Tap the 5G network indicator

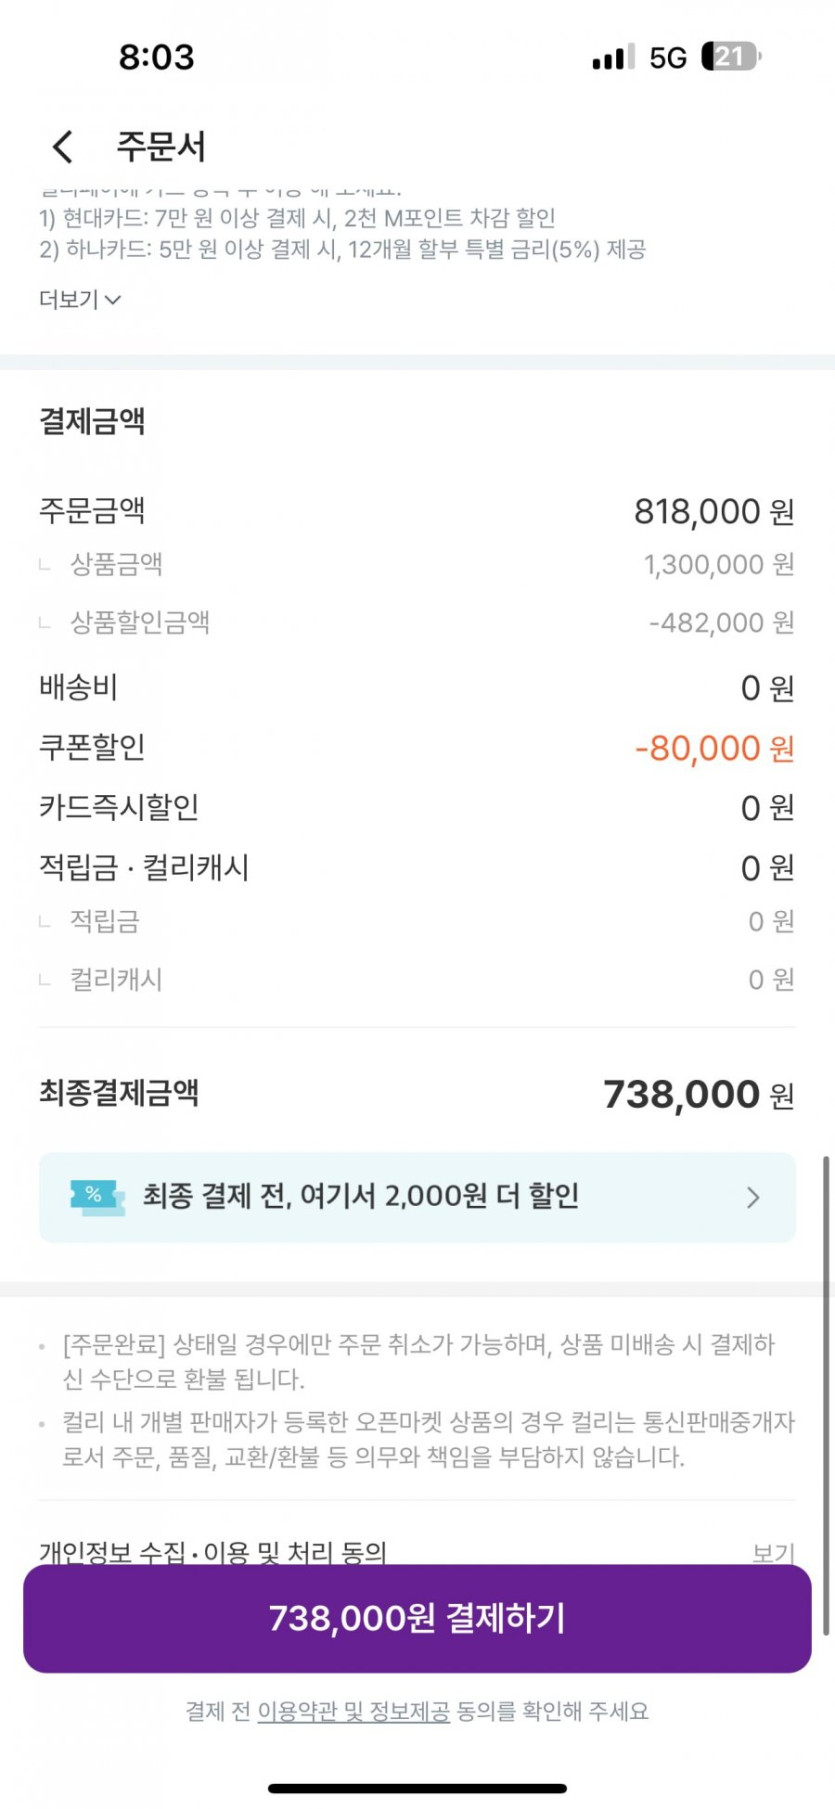(x=667, y=58)
